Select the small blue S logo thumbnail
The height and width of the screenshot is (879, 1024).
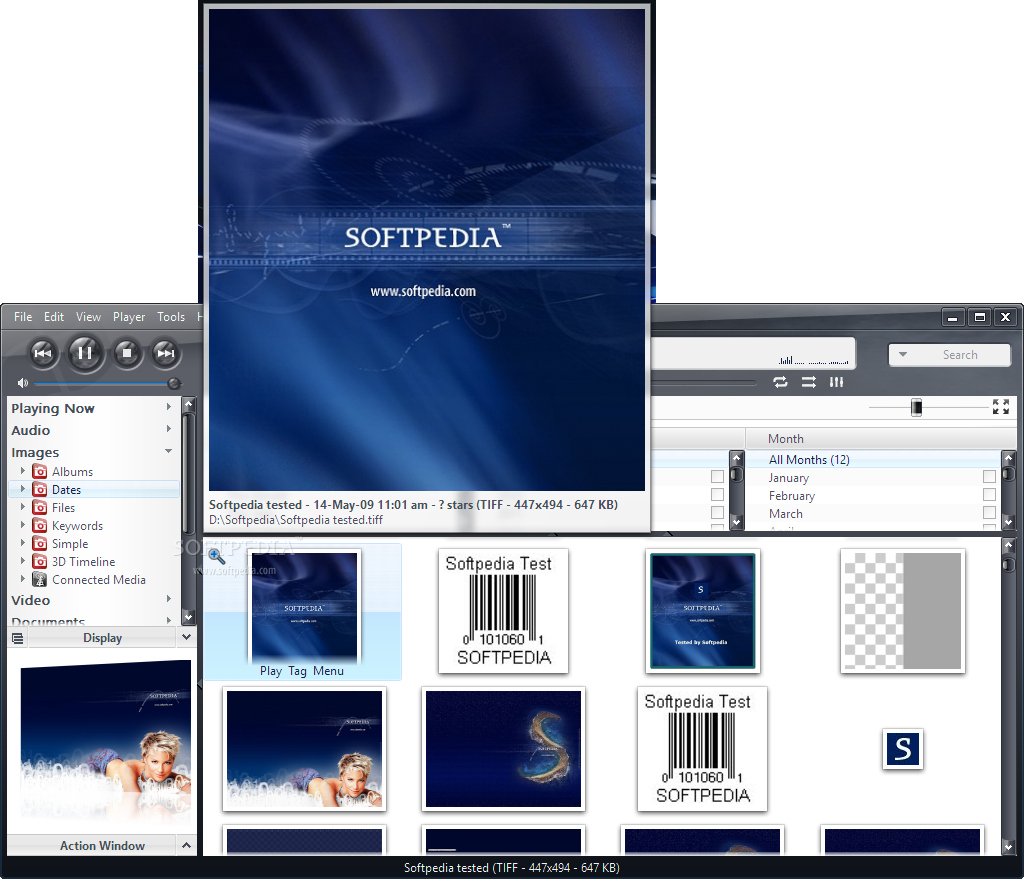pos(903,749)
